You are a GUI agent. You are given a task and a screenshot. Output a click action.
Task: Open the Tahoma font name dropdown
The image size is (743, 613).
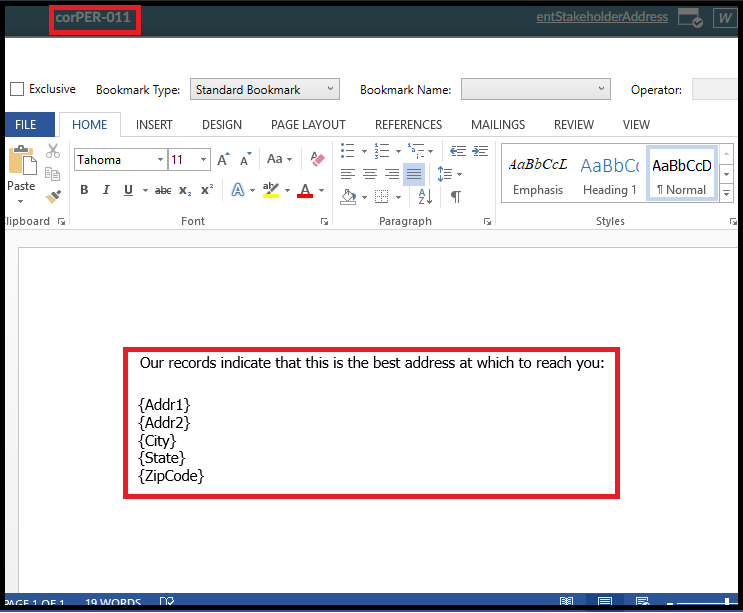[161, 160]
